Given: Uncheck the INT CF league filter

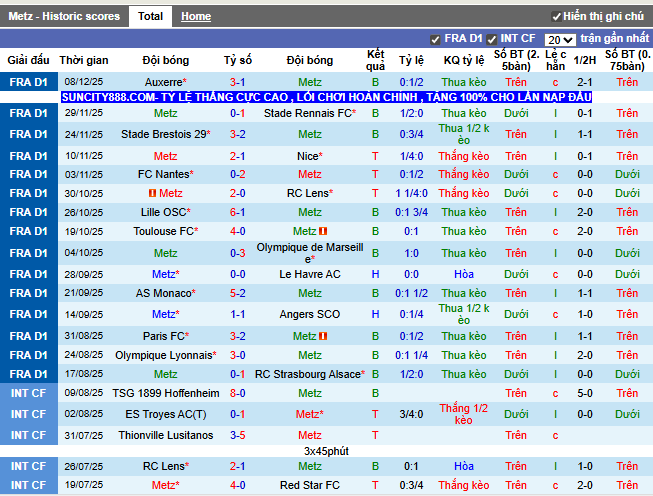Looking at the screenshot, I should coord(491,40).
